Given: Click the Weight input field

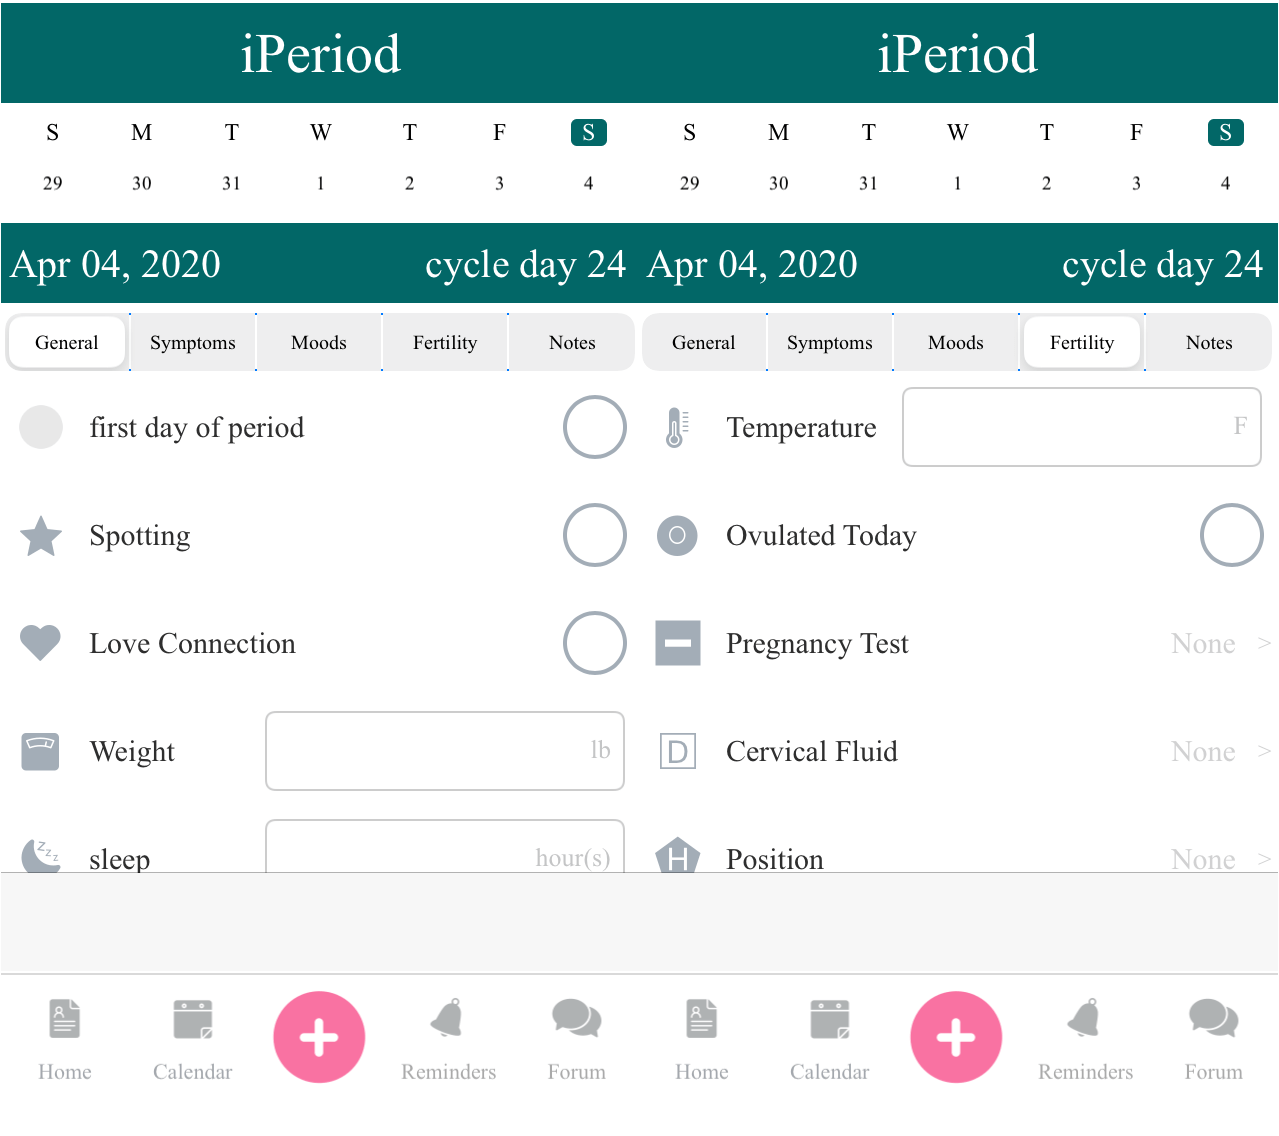Looking at the screenshot, I should (x=444, y=751).
